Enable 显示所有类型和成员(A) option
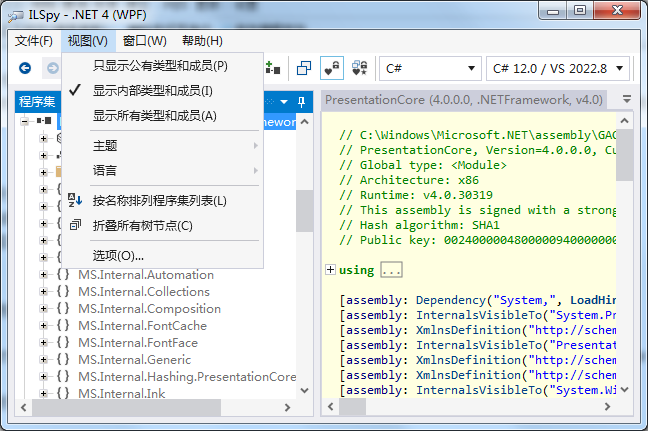This screenshot has width=648, height=431. pos(154,116)
